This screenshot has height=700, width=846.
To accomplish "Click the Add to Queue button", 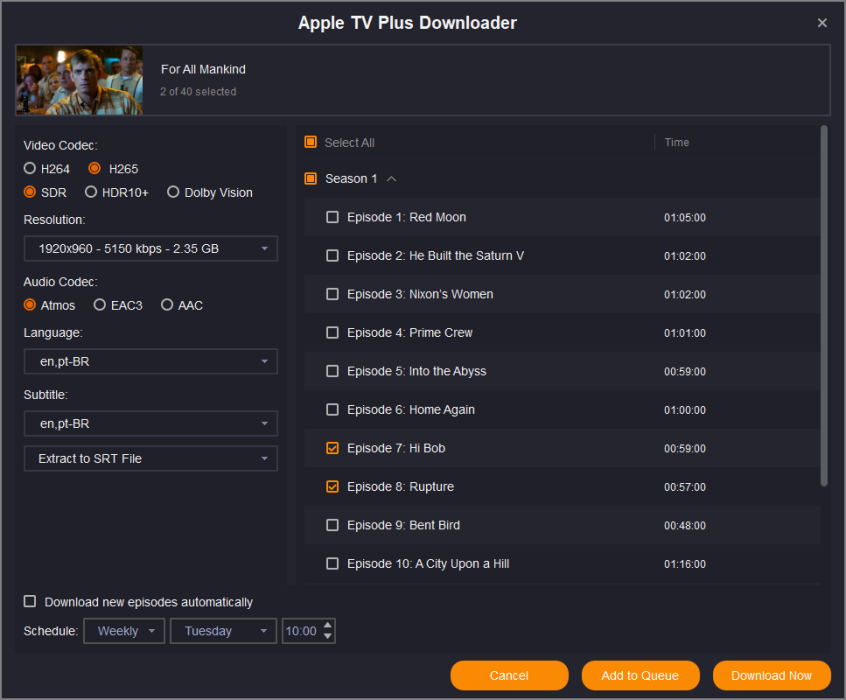I will pyautogui.click(x=640, y=676).
